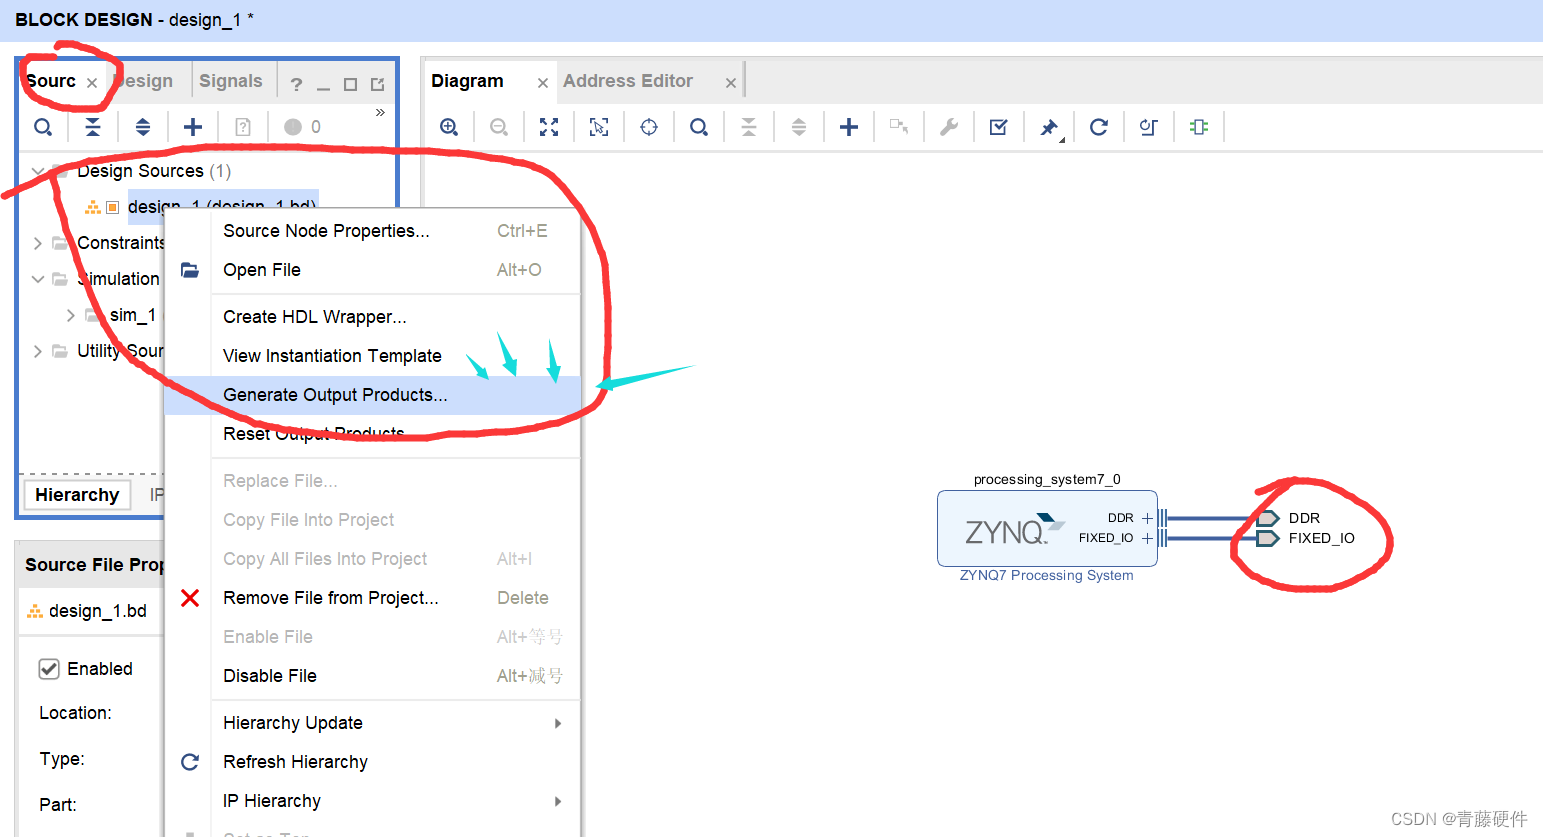The image size is (1543, 837).
Task: Select the Hierarchy bottom tab
Action: pyautogui.click(x=77, y=495)
